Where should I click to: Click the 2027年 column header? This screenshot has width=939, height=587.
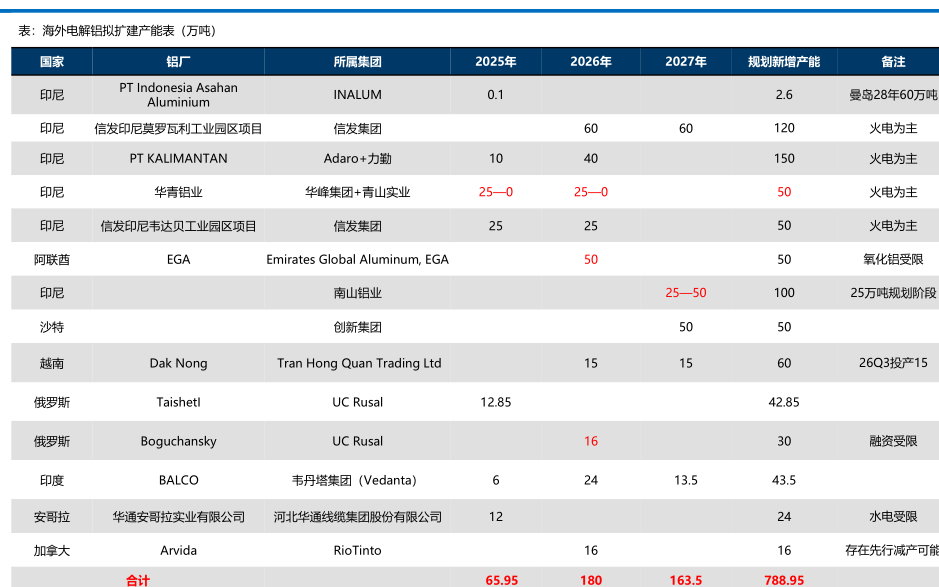click(686, 62)
